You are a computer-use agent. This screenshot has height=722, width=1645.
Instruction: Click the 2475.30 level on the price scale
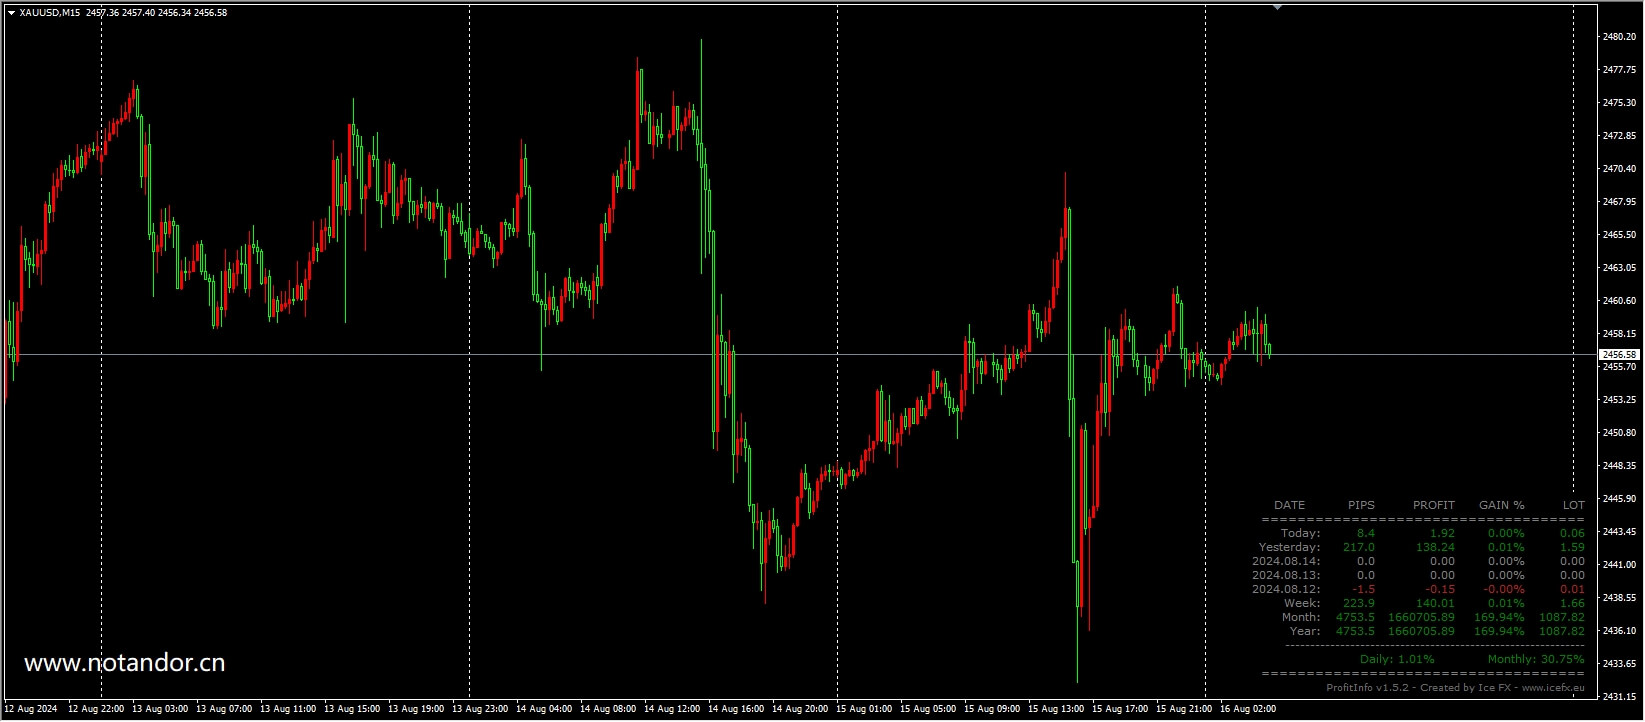click(1619, 103)
